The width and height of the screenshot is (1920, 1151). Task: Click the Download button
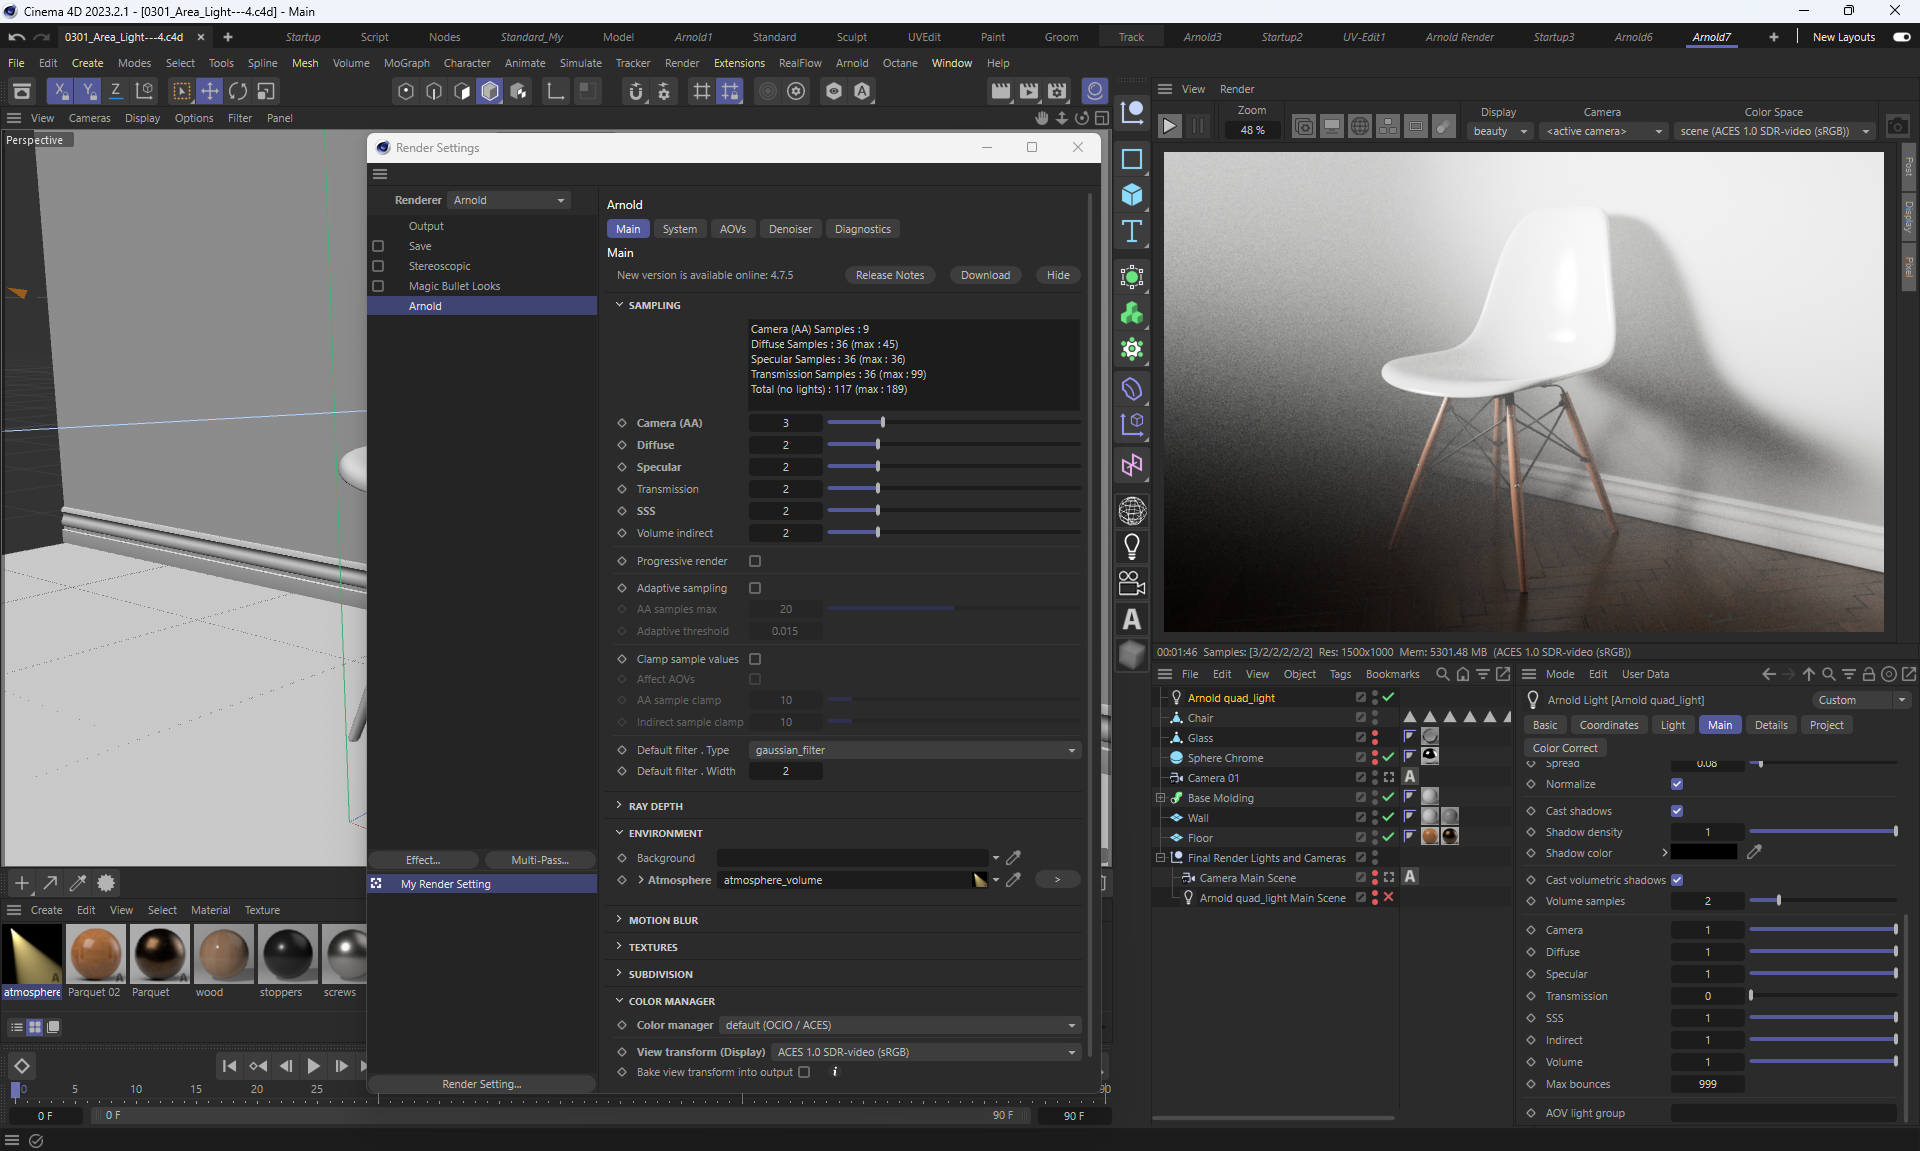pyautogui.click(x=984, y=275)
